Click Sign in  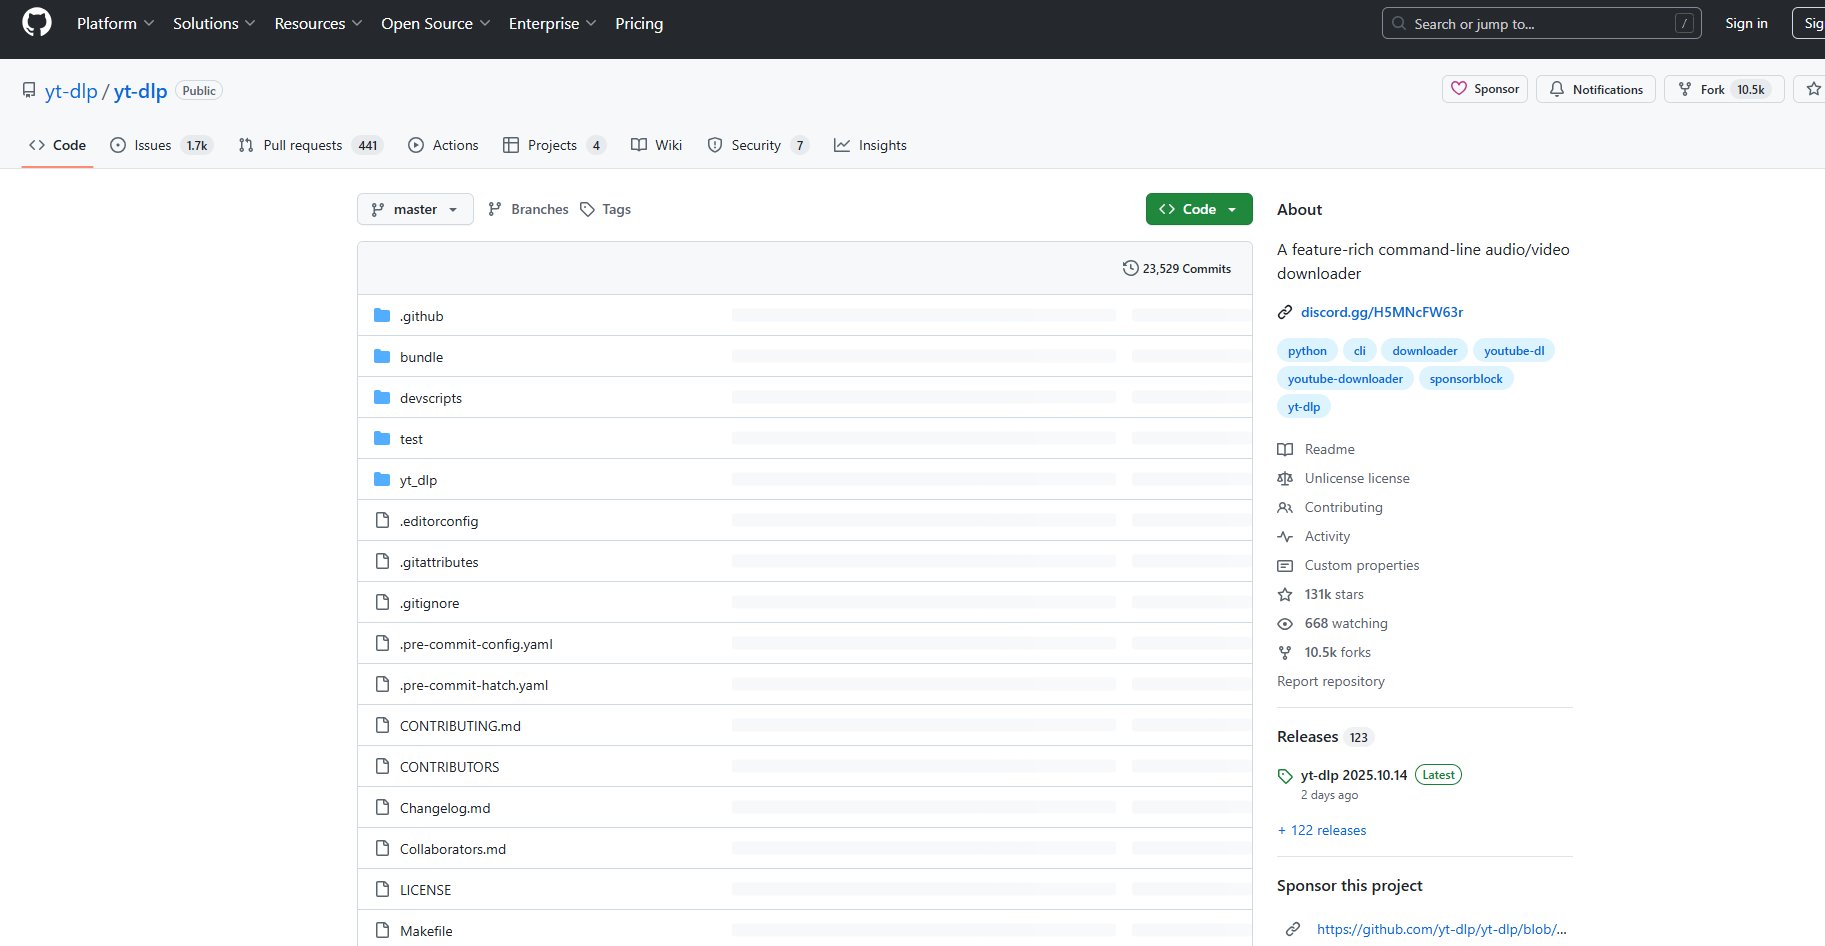click(1746, 23)
